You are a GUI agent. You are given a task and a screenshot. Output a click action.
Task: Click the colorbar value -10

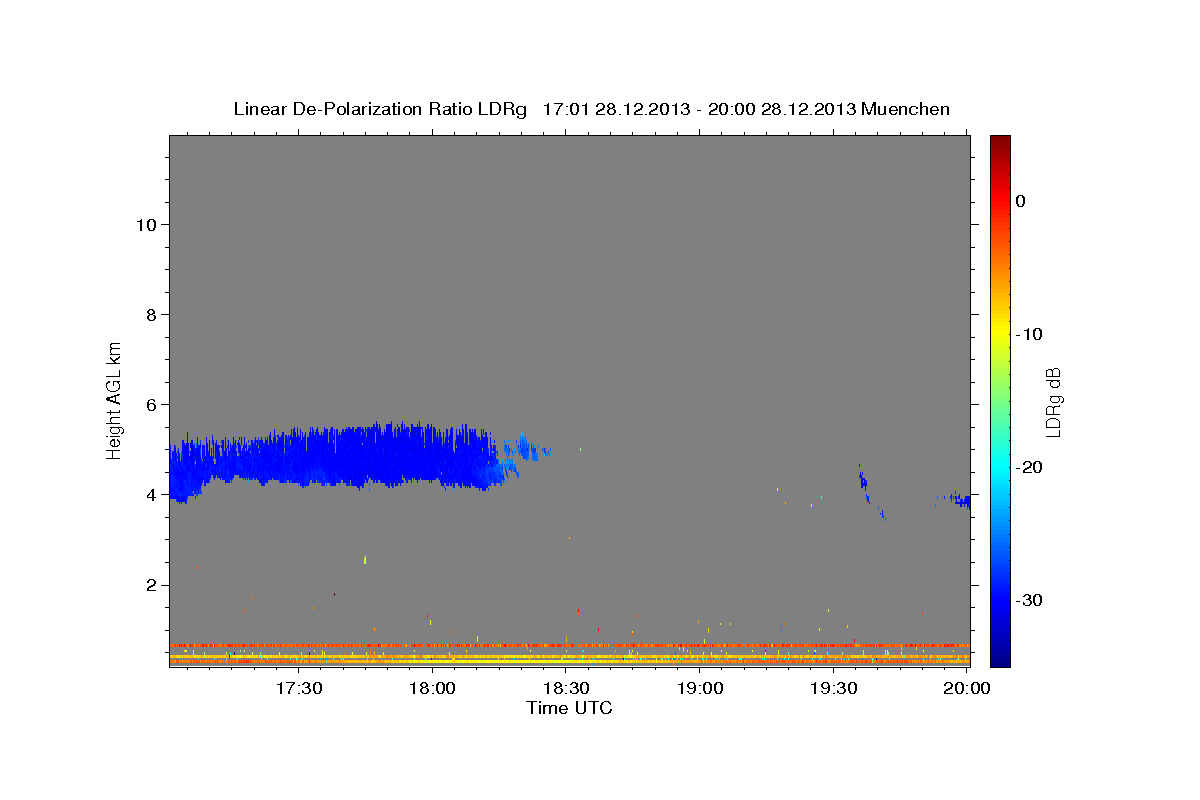pyautogui.click(x=1029, y=334)
